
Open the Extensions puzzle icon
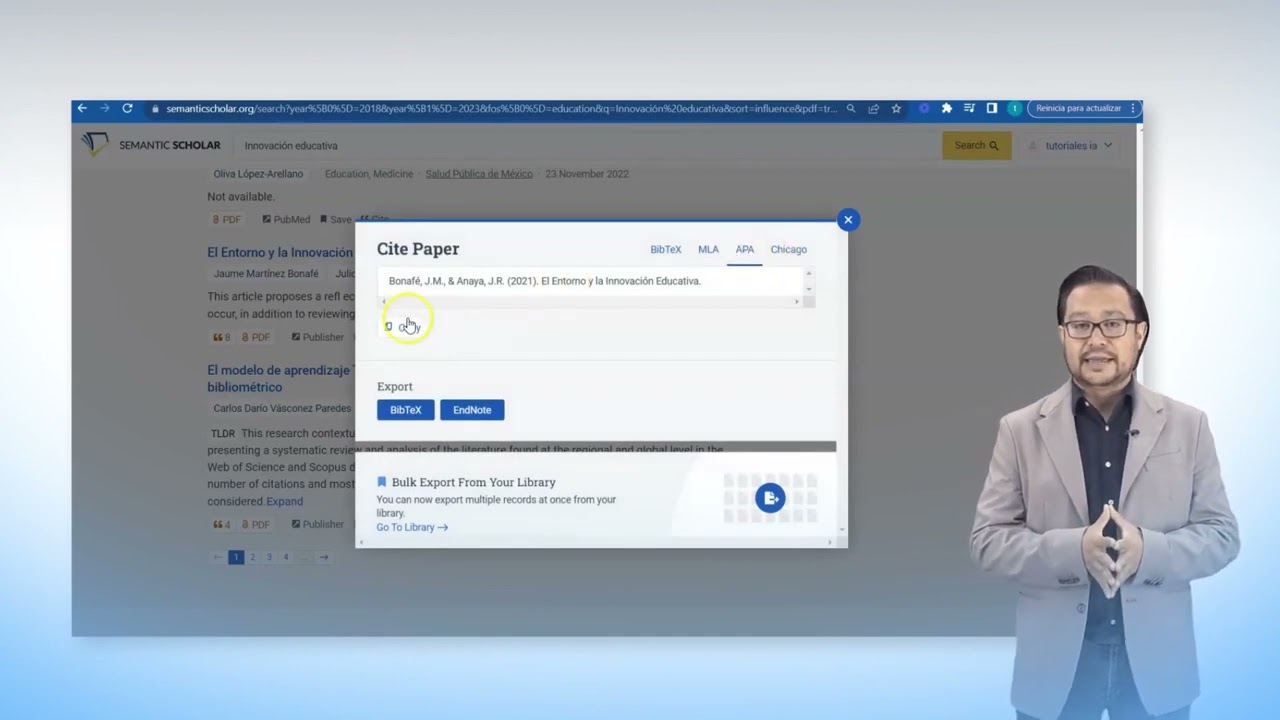click(x=946, y=108)
